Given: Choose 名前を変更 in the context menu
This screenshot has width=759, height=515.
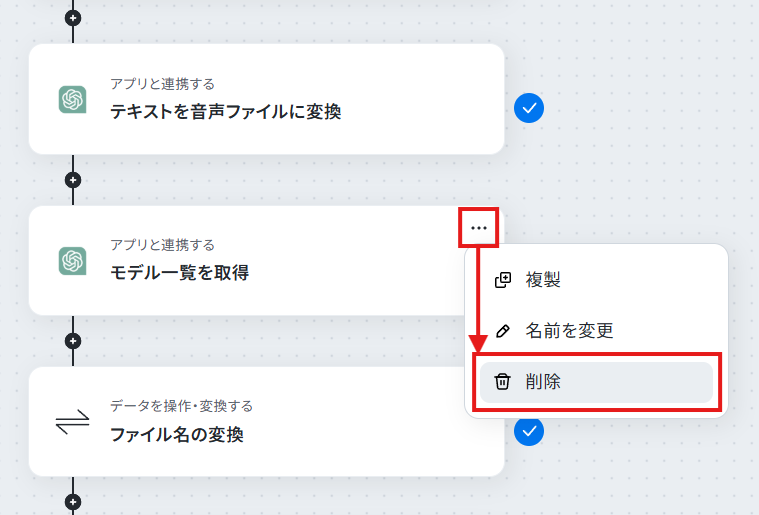Looking at the screenshot, I should pyautogui.click(x=596, y=331).
